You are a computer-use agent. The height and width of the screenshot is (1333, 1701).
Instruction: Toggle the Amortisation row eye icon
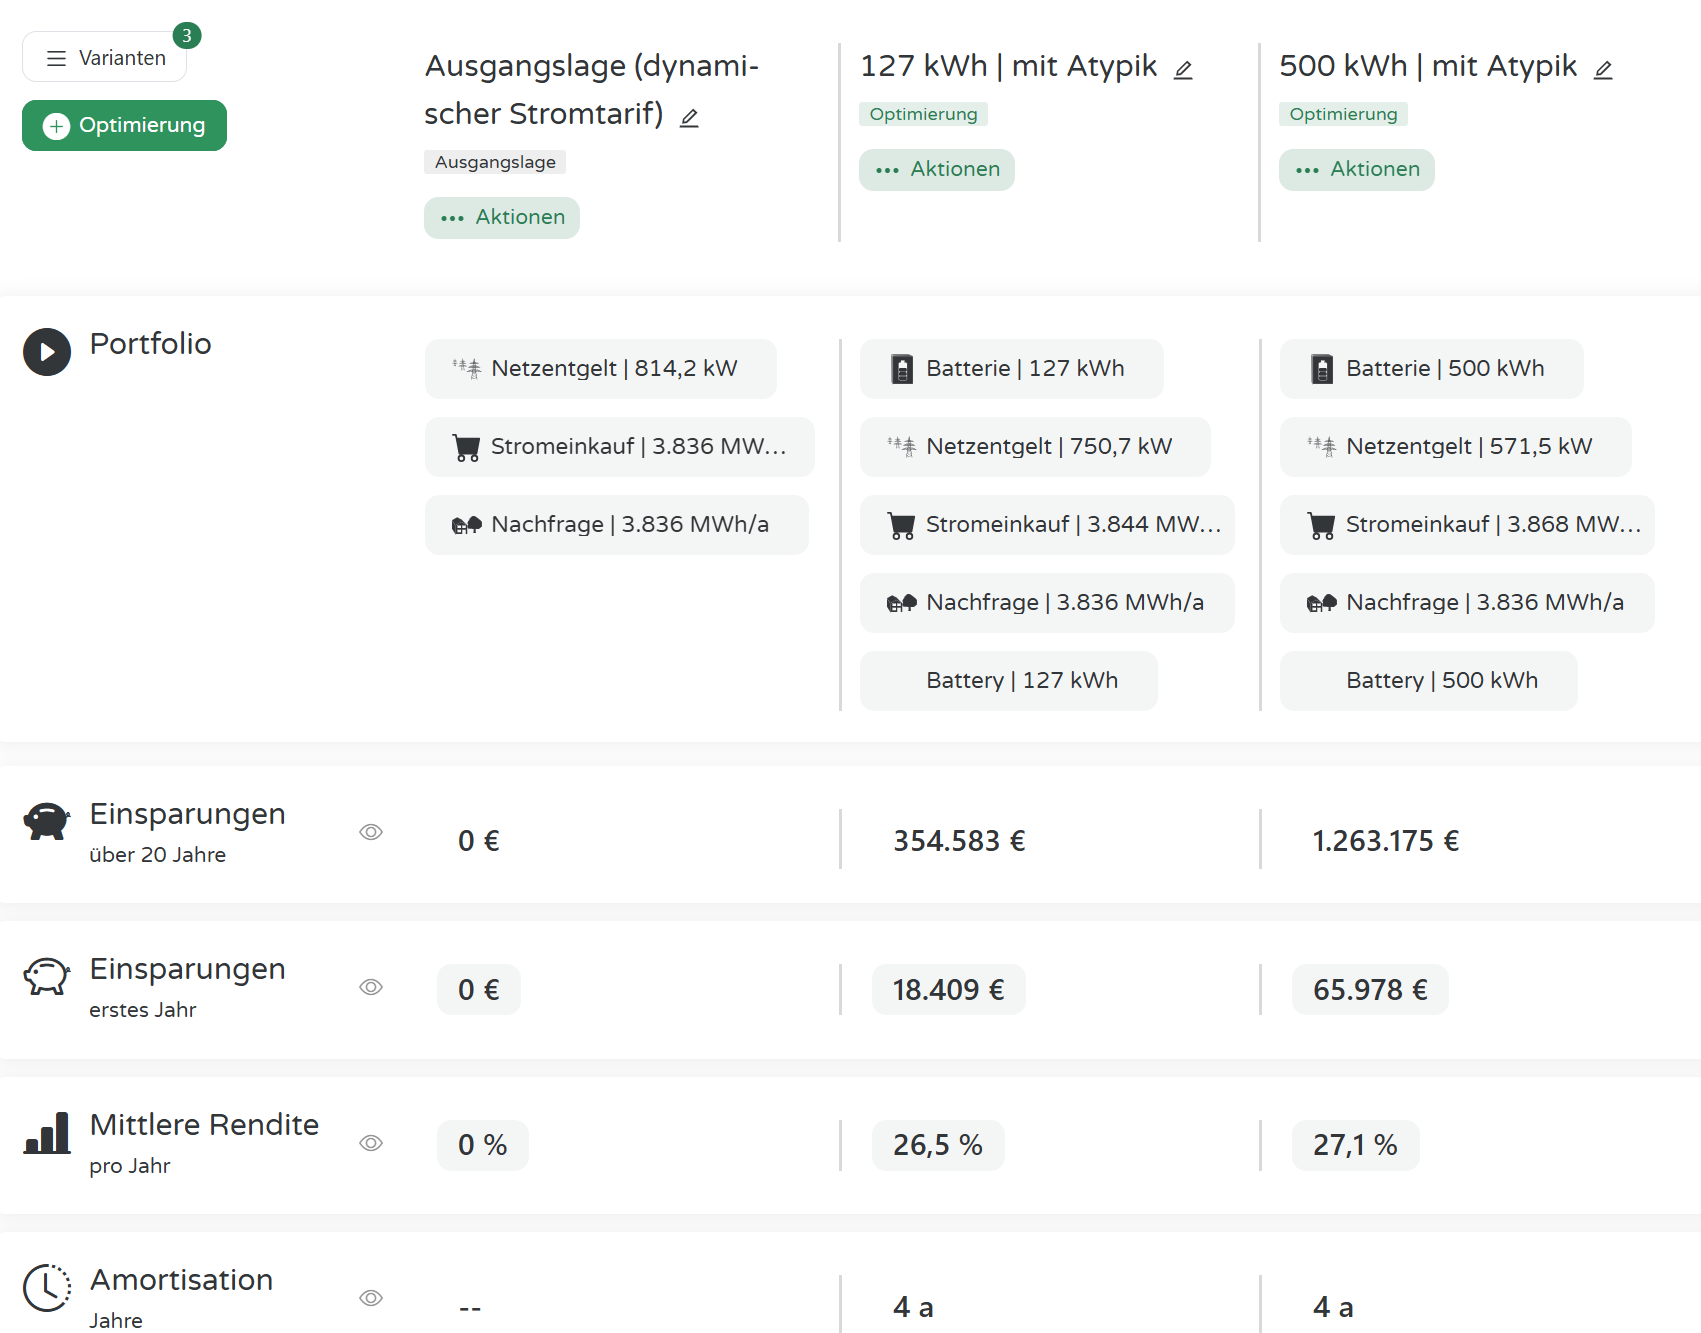[371, 1298]
